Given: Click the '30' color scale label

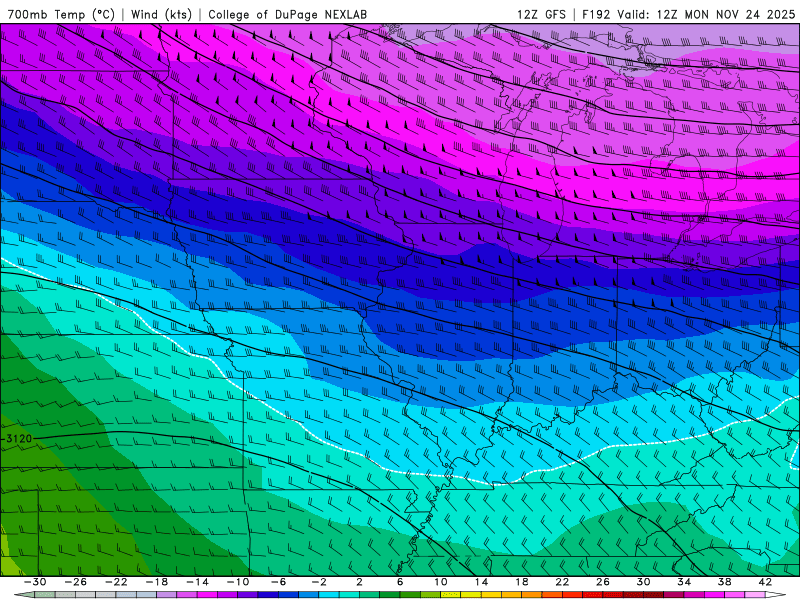Looking at the screenshot, I should click(643, 582).
